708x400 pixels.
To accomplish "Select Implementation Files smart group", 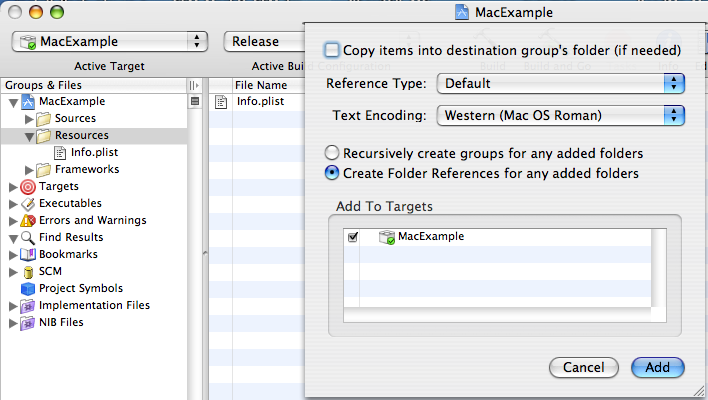I will click(x=94, y=305).
